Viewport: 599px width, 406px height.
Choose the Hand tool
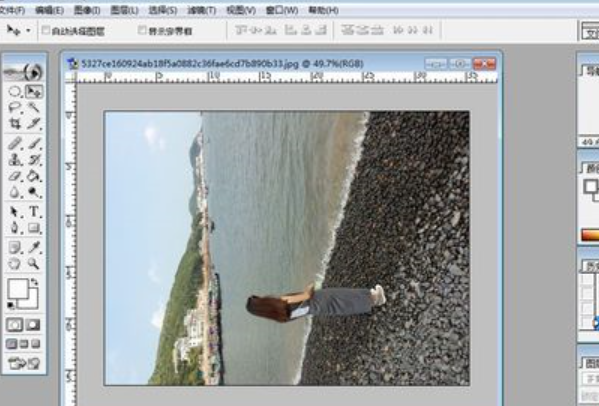tap(15, 264)
